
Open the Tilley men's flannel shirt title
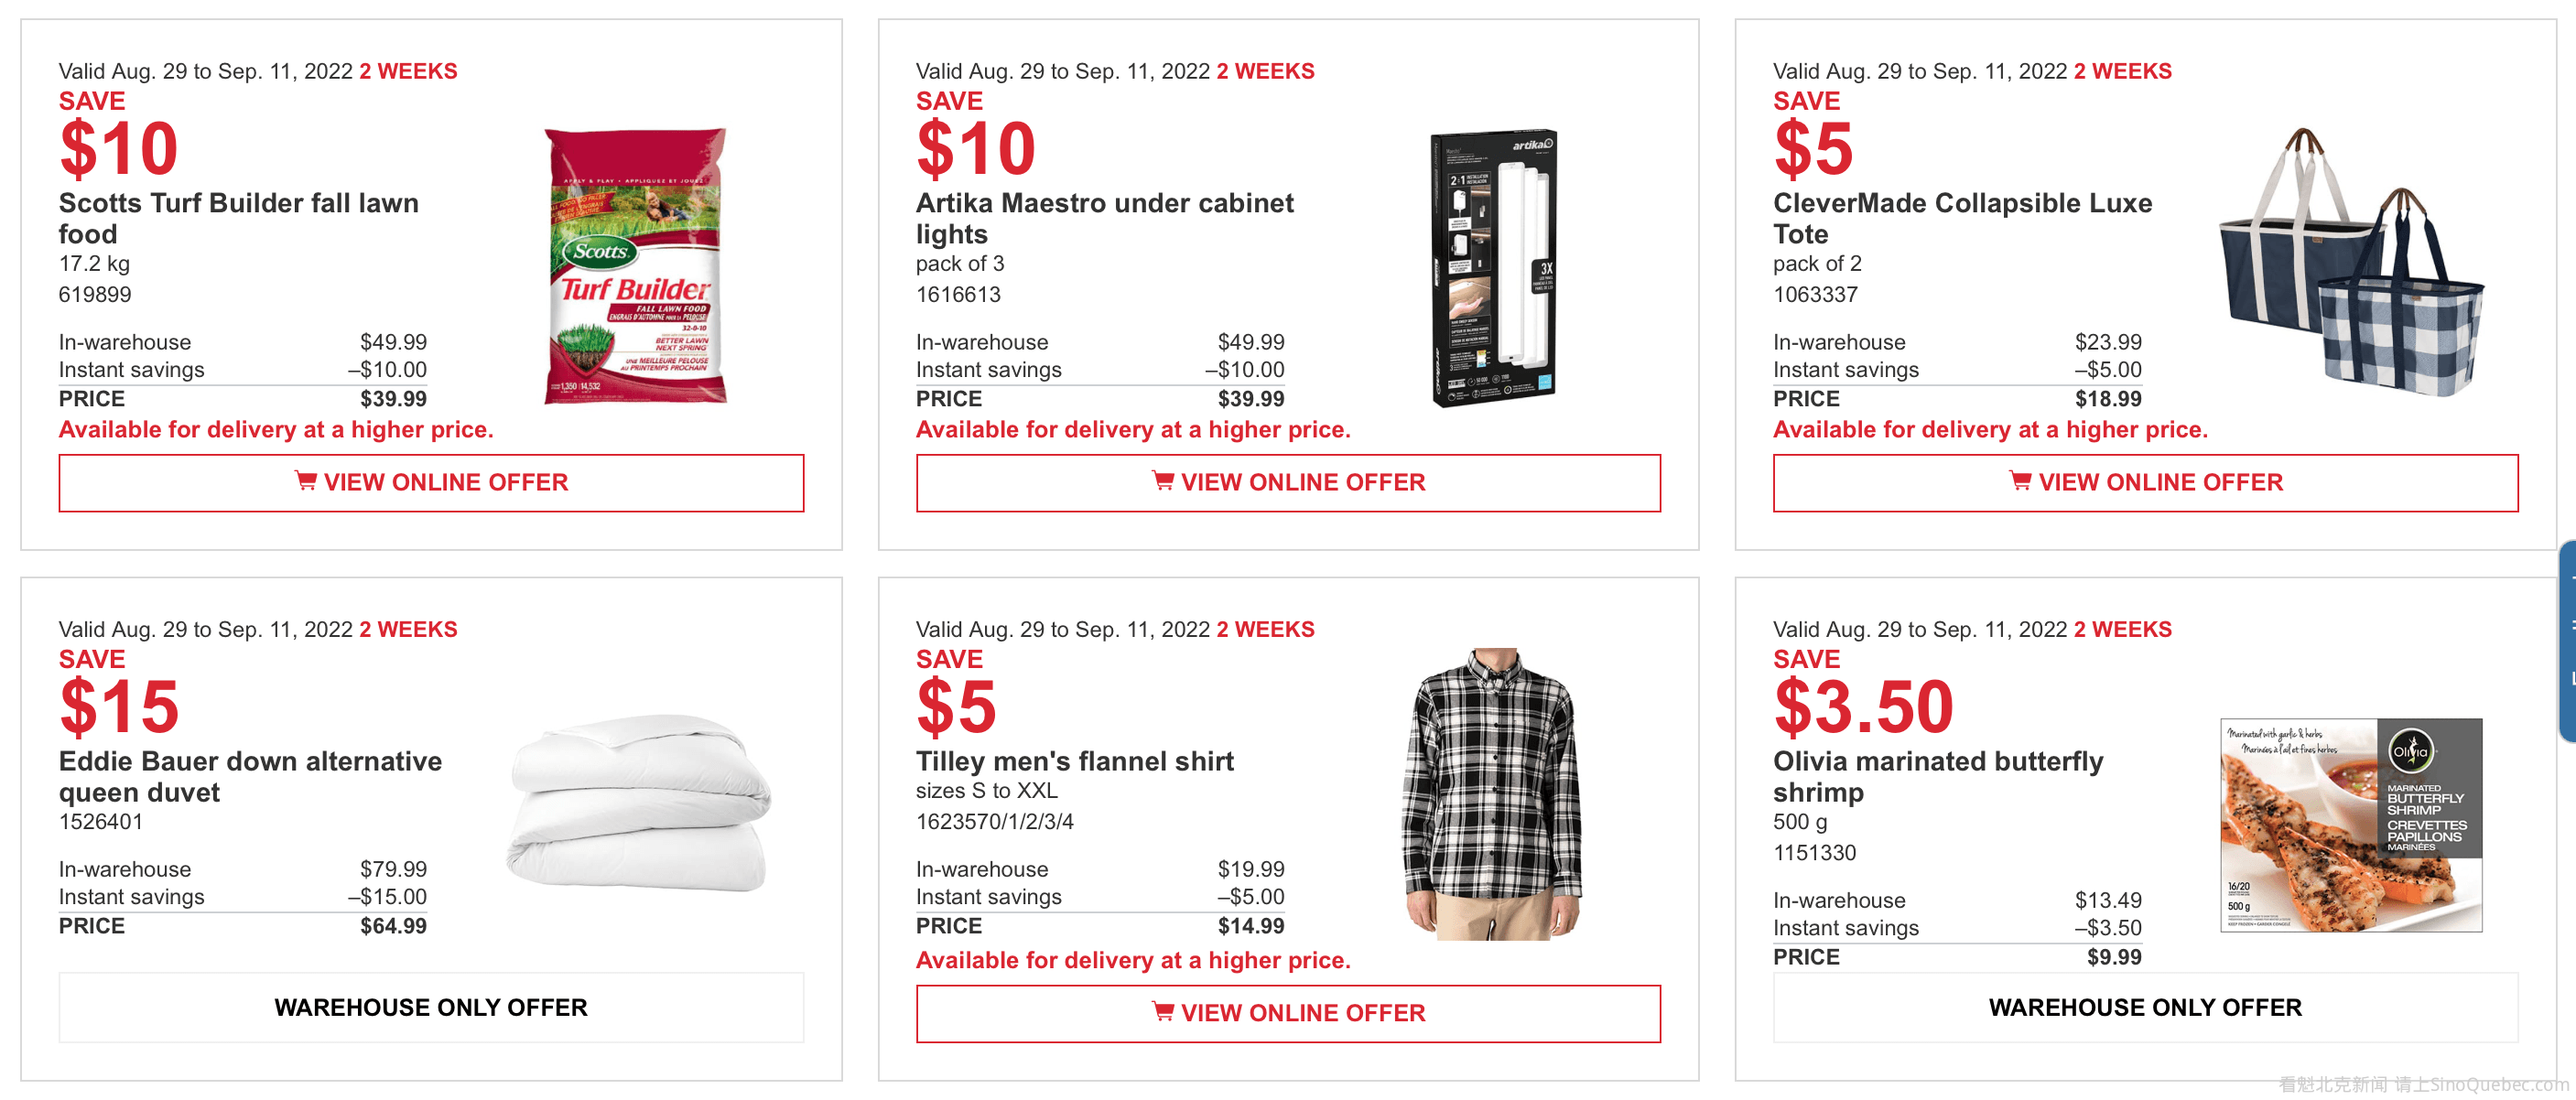pos(1074,761)
